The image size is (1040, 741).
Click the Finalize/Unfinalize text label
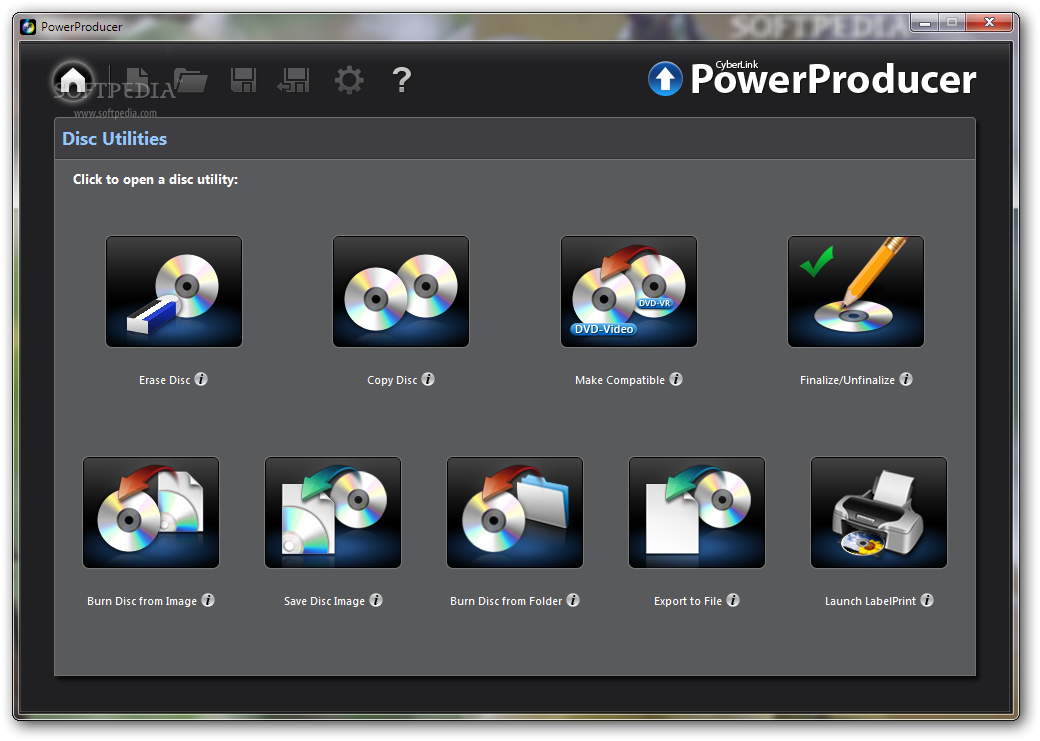tap(847, 380)
